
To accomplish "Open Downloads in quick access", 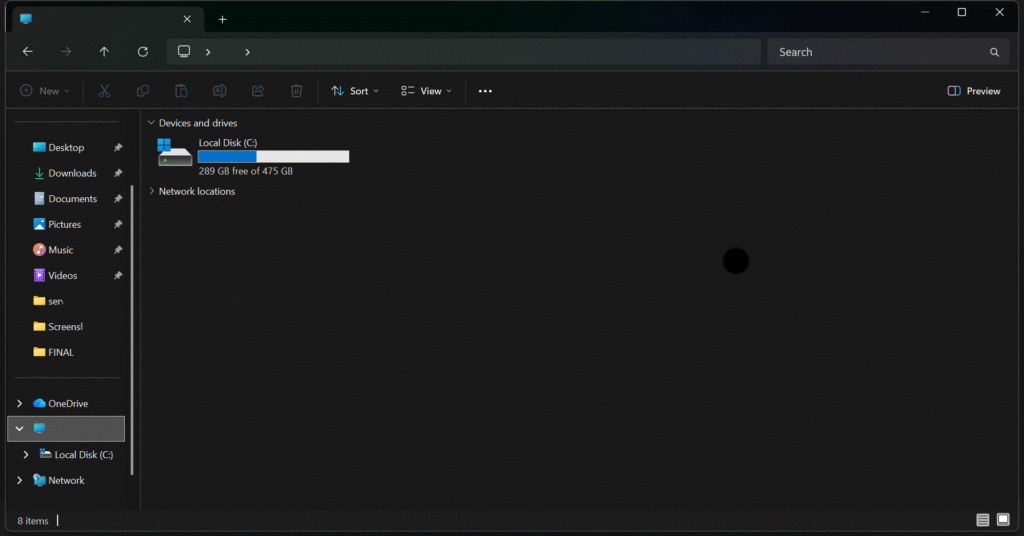I will point(72,173).
